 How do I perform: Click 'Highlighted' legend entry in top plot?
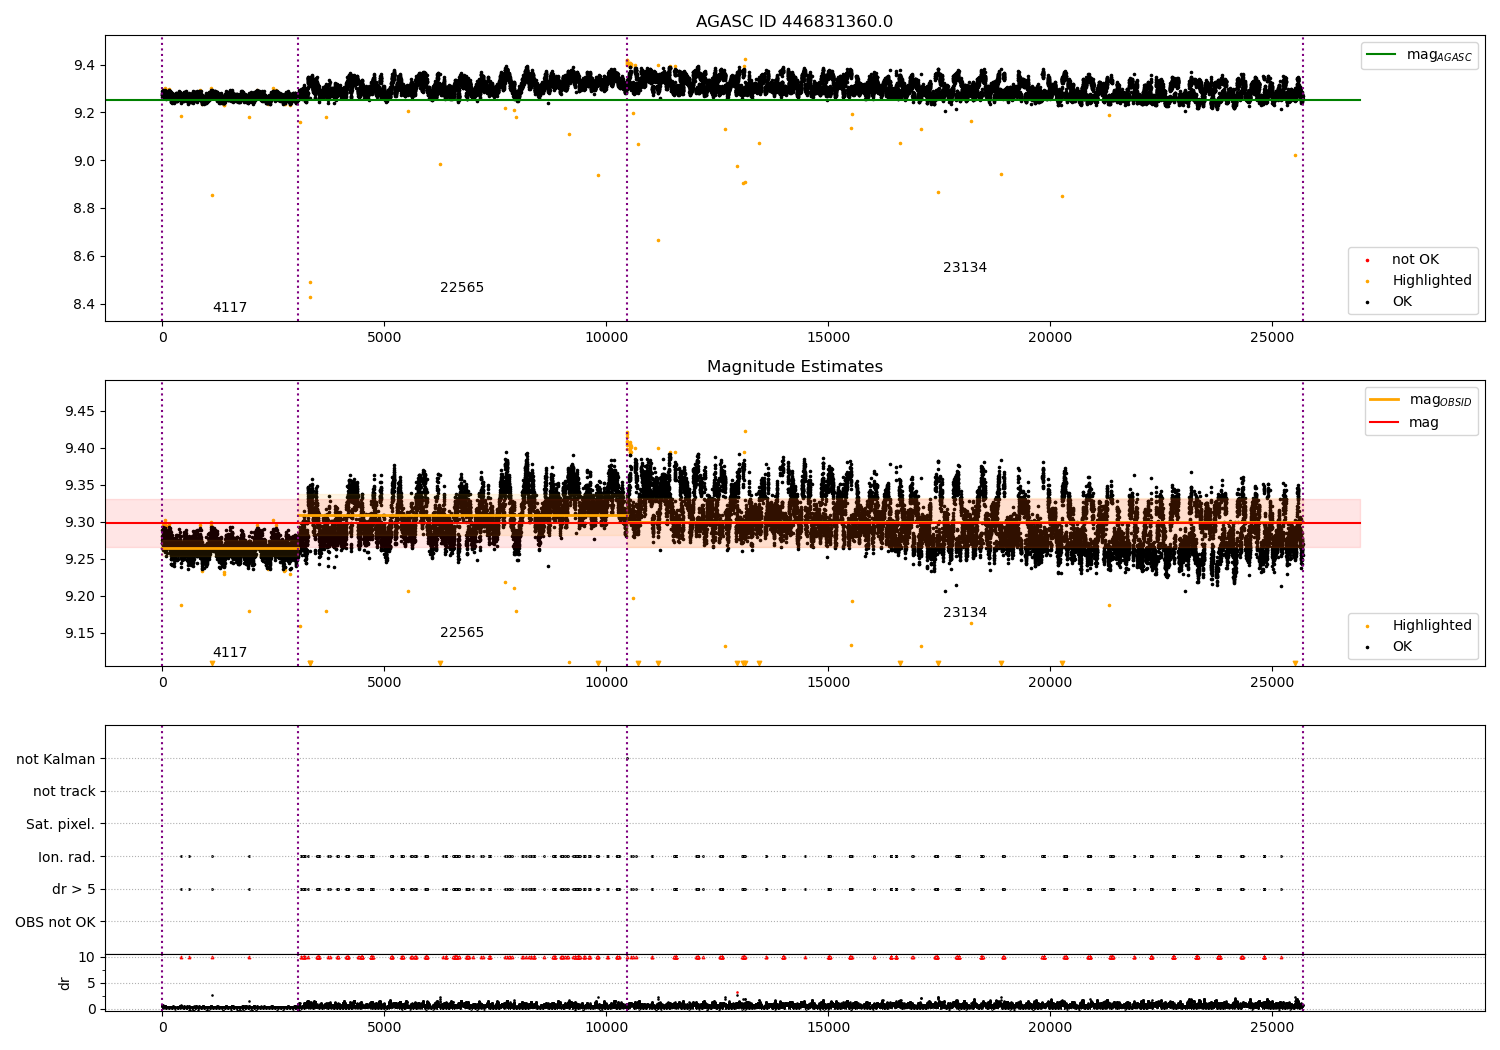(x=1432, y=281)
